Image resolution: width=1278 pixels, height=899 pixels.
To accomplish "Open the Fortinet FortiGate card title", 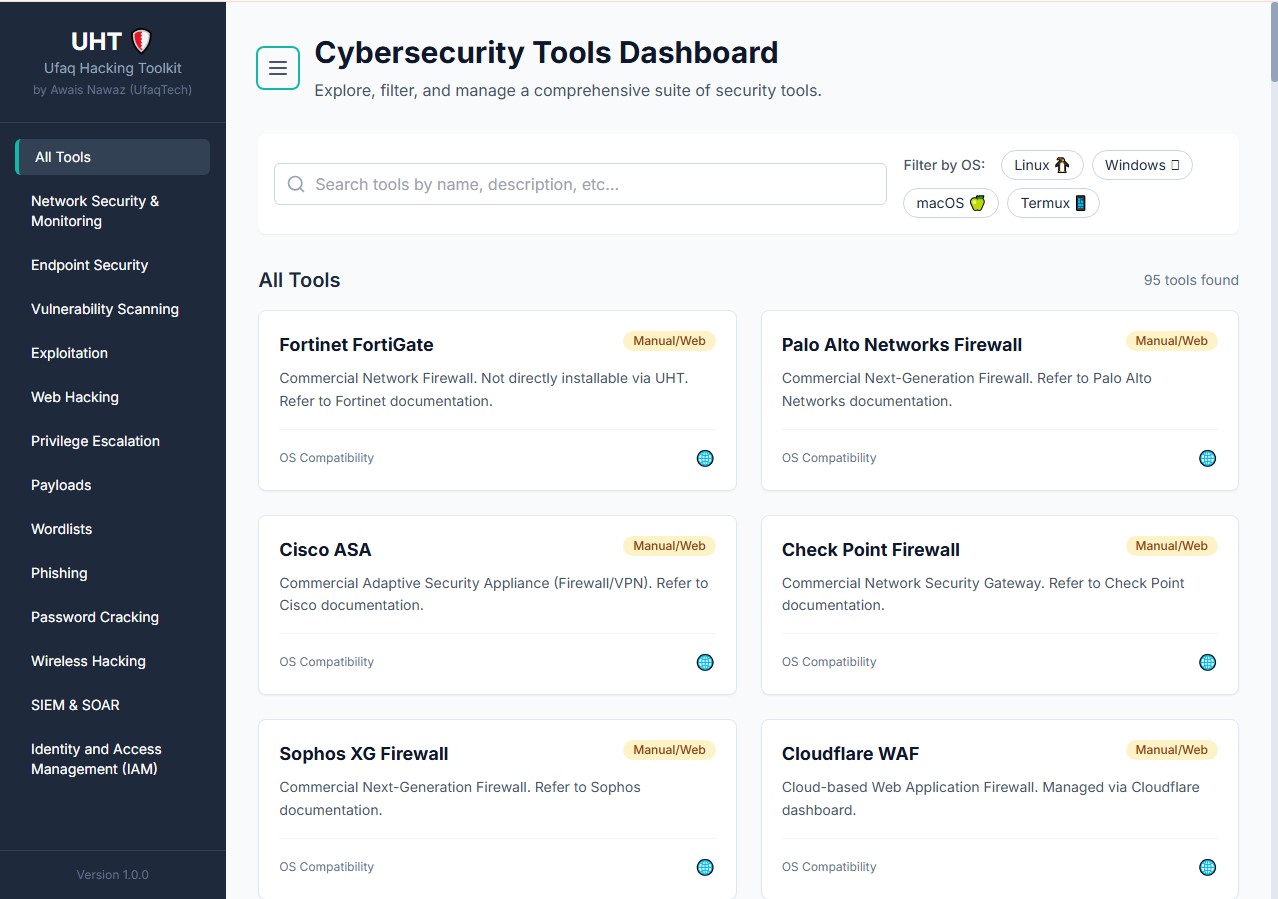I will point(356,345).
